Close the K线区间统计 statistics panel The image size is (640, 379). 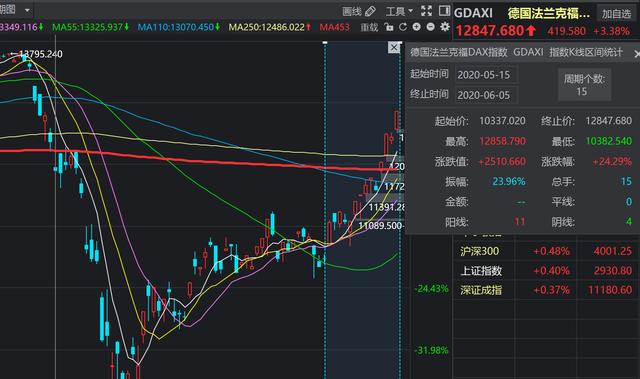pyautogui.click(x=636, y=54)
